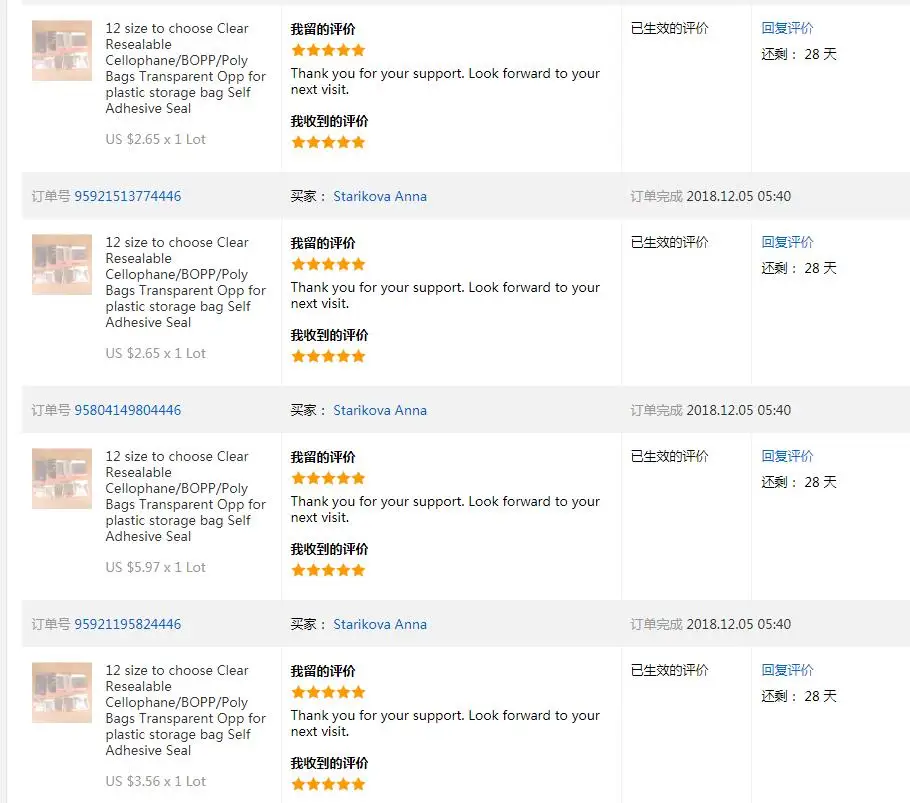Open order number 95921195824446 link

pyautogui.click(x=128, y=624)
